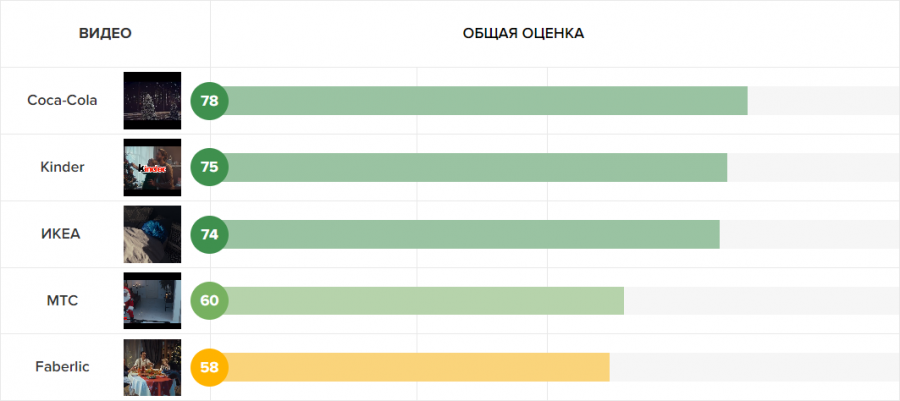Select the Kinder brand name

[62, 167]
